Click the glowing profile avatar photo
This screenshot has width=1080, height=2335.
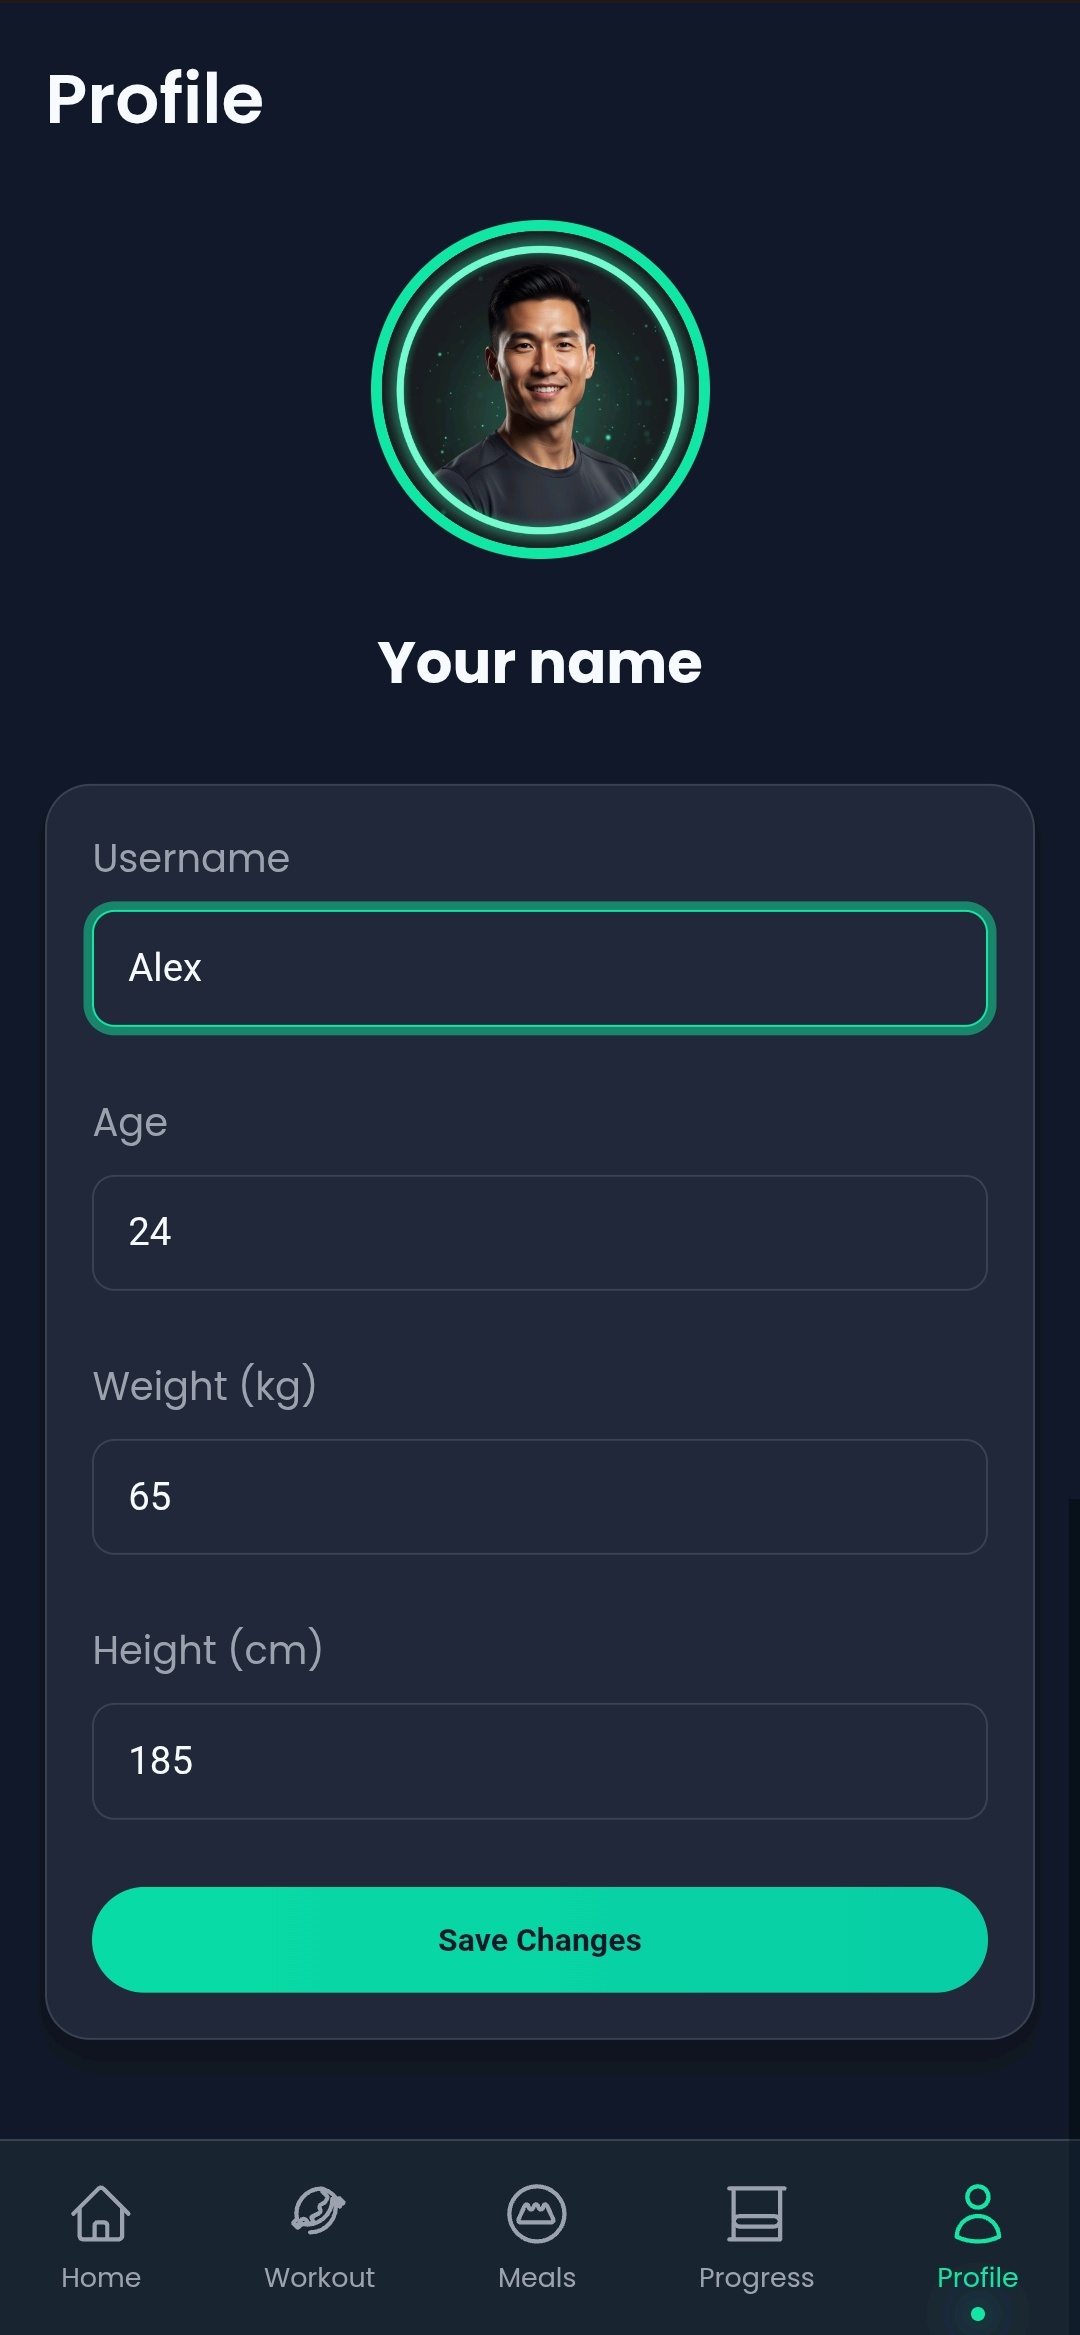point(540,391)
